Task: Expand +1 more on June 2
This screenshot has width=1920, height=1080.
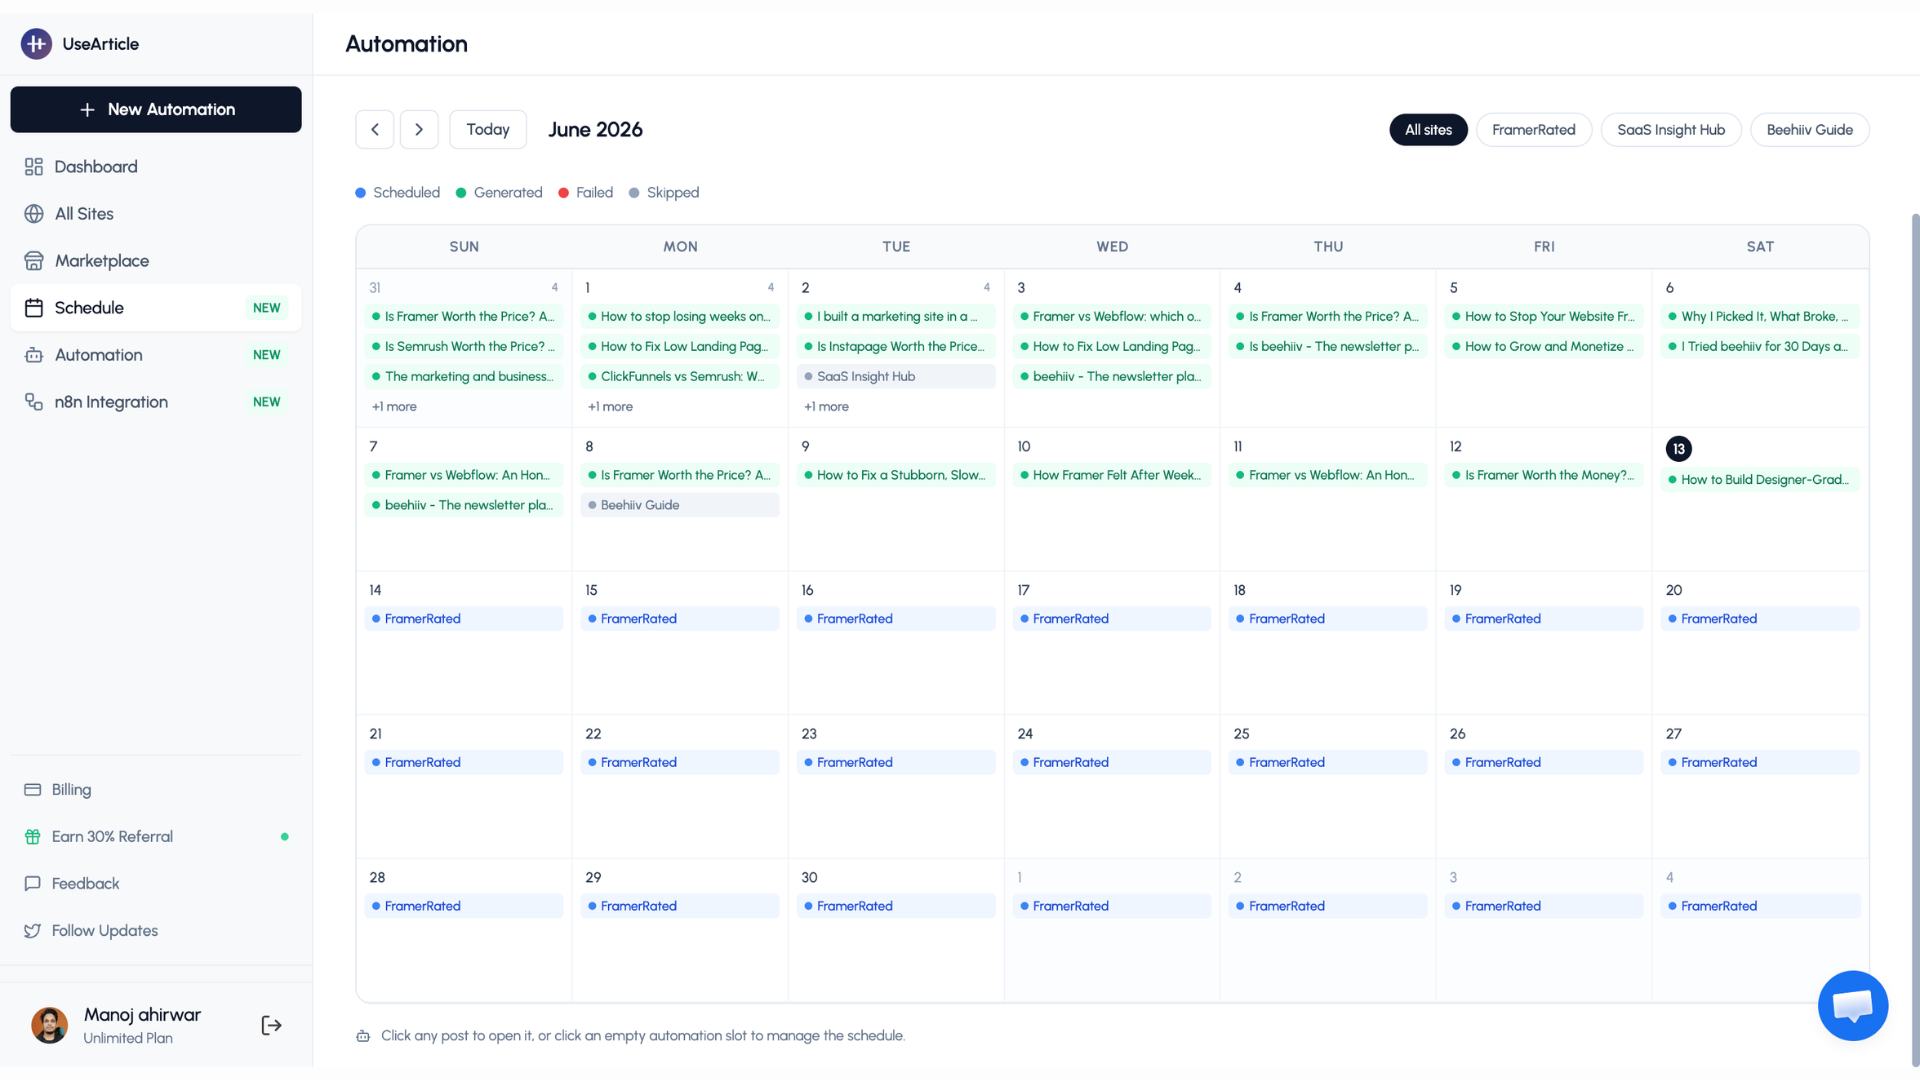Action: click(826, 407)
